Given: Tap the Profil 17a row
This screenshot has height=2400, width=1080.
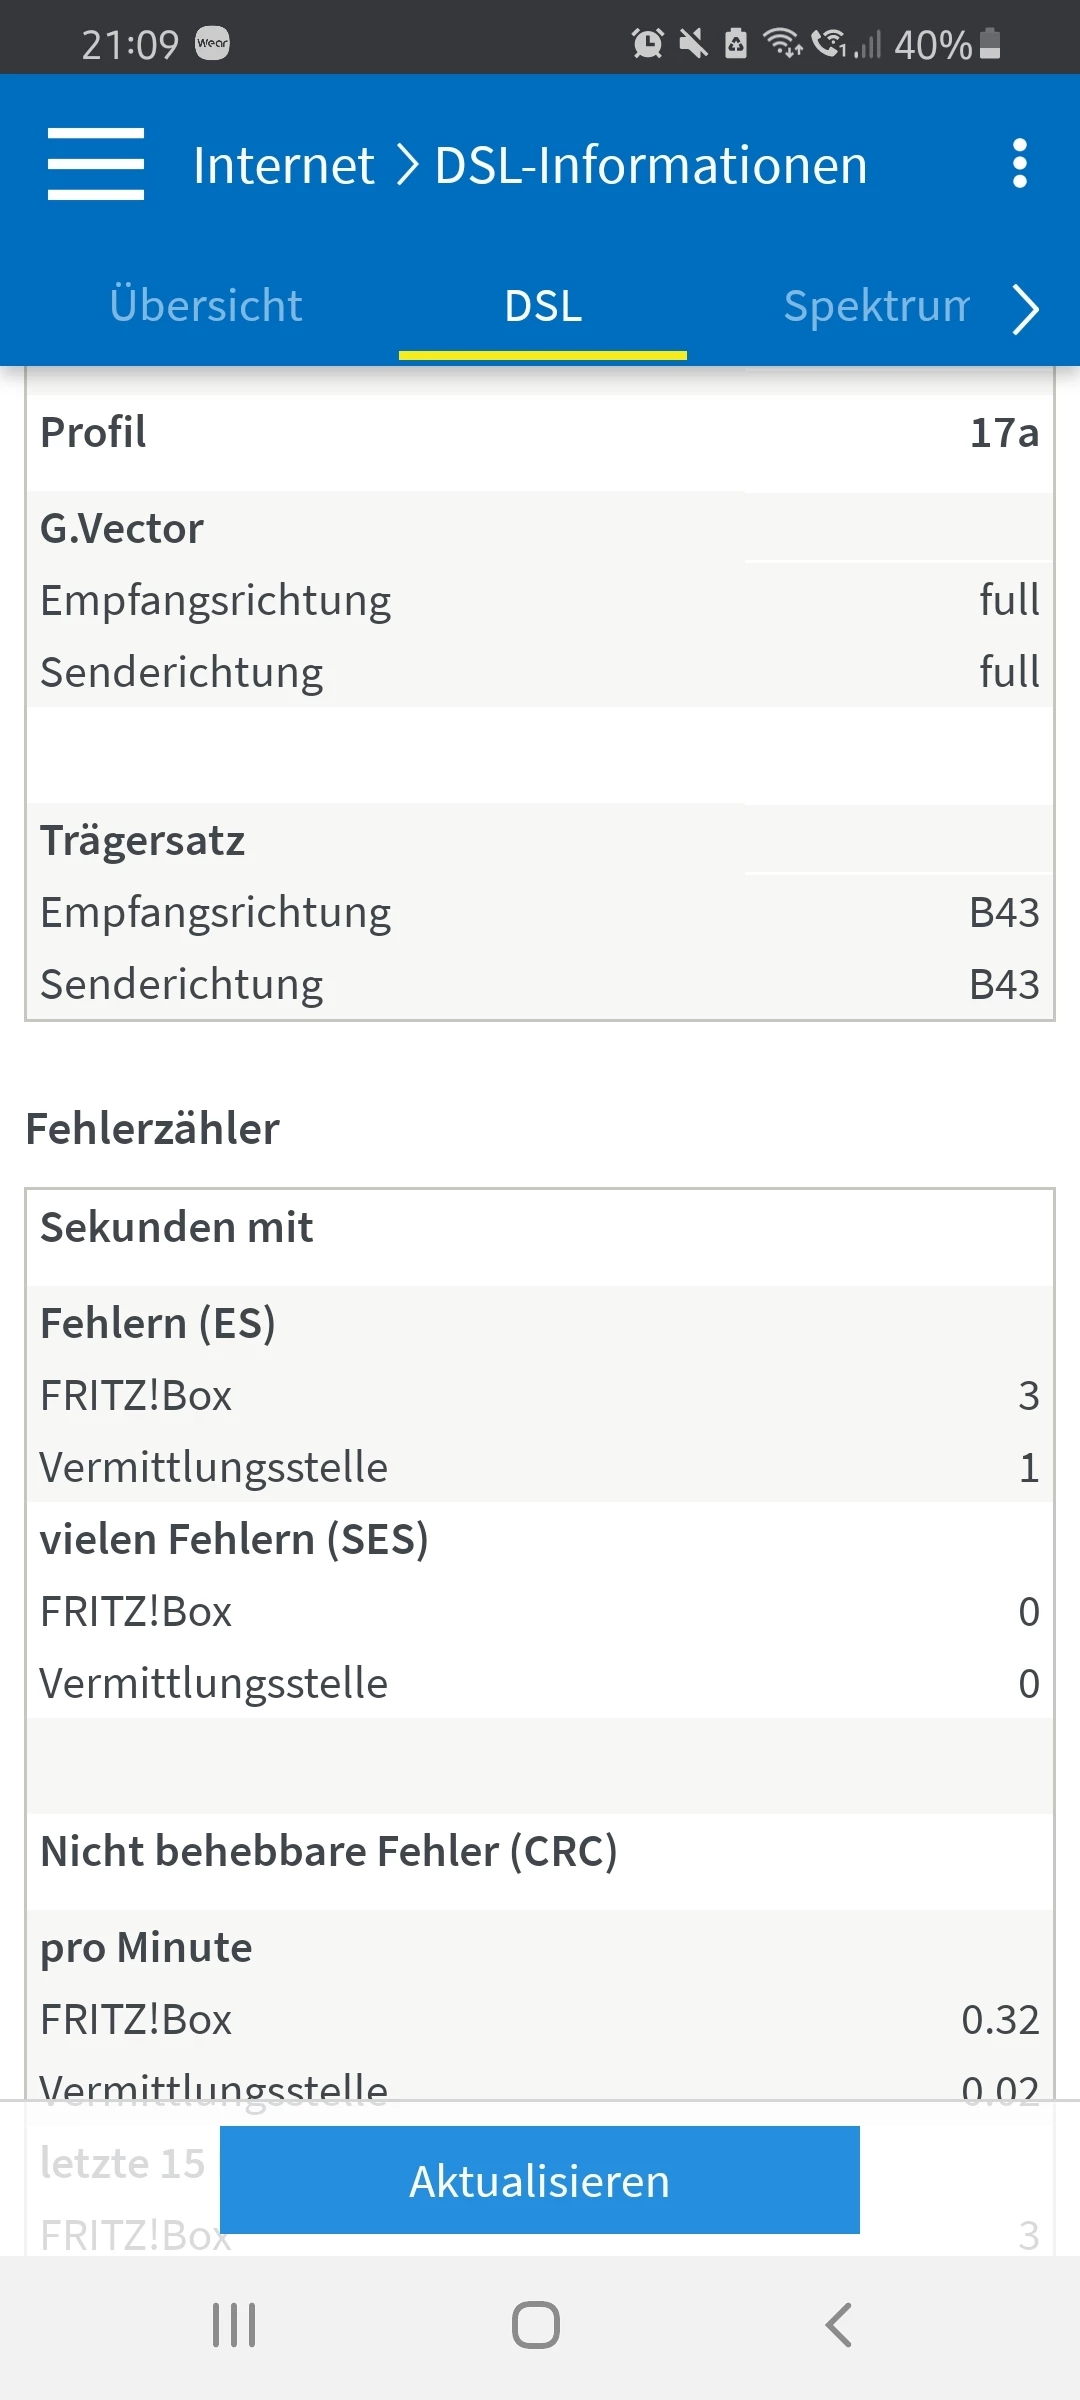Looking at the screenshot, I should coord(540,433).
